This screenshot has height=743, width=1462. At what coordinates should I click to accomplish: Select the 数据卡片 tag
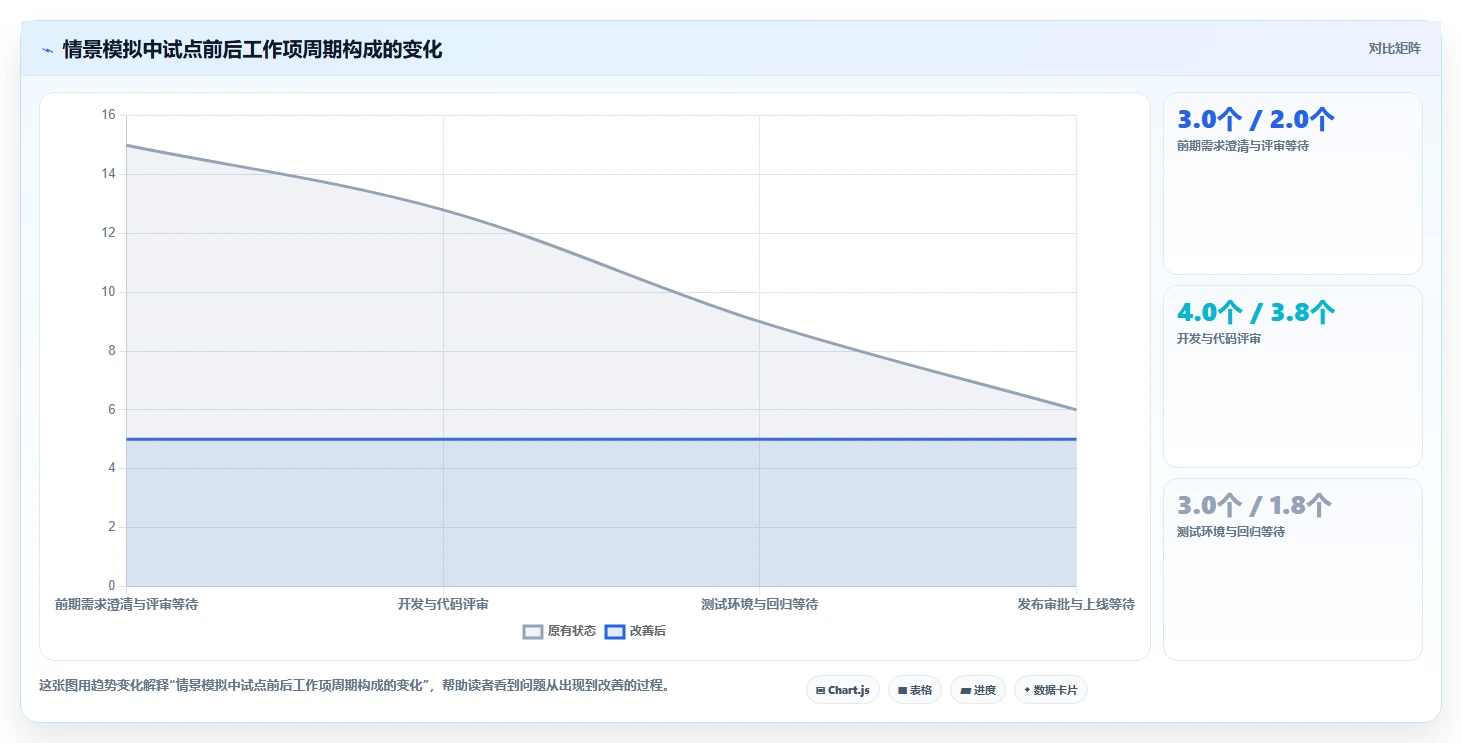pos(1051,690)
